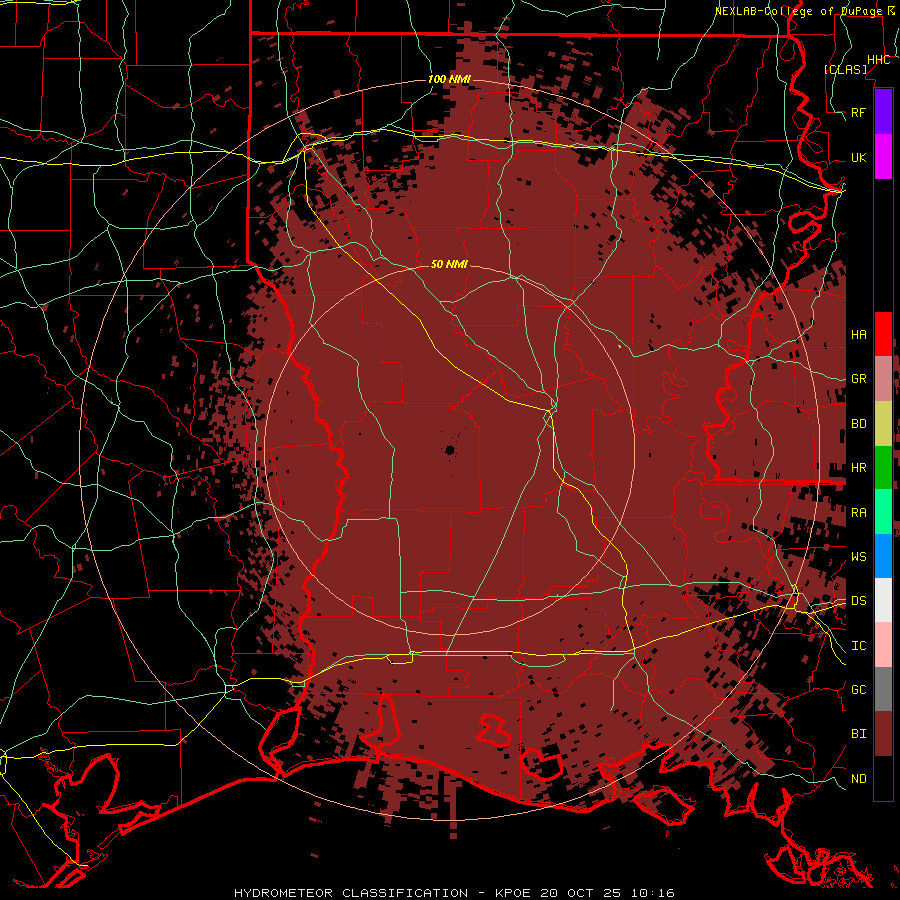
Task: Click the BI legend label
Action: tap(859, 734)
